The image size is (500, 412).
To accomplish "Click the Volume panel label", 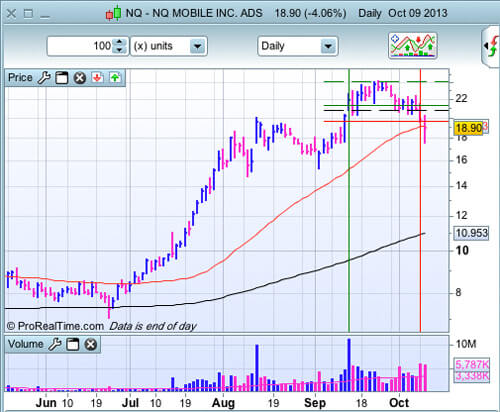I will [26, 344].
